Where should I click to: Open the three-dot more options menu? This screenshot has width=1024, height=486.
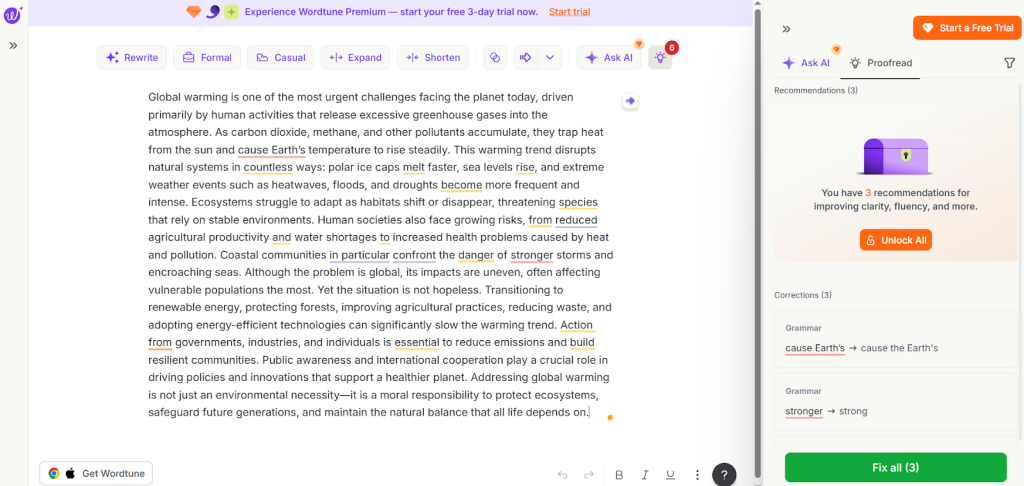697,475
